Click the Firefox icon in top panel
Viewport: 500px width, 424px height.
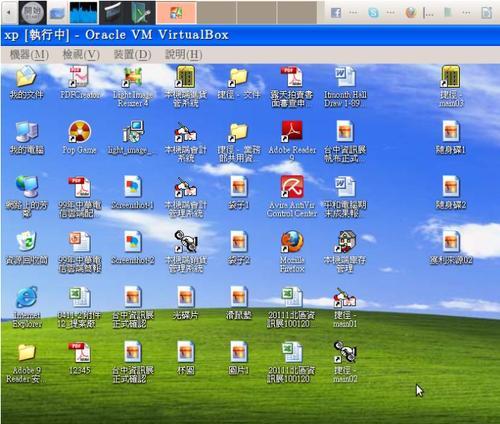pyautogui.click(x=411, y=13)
